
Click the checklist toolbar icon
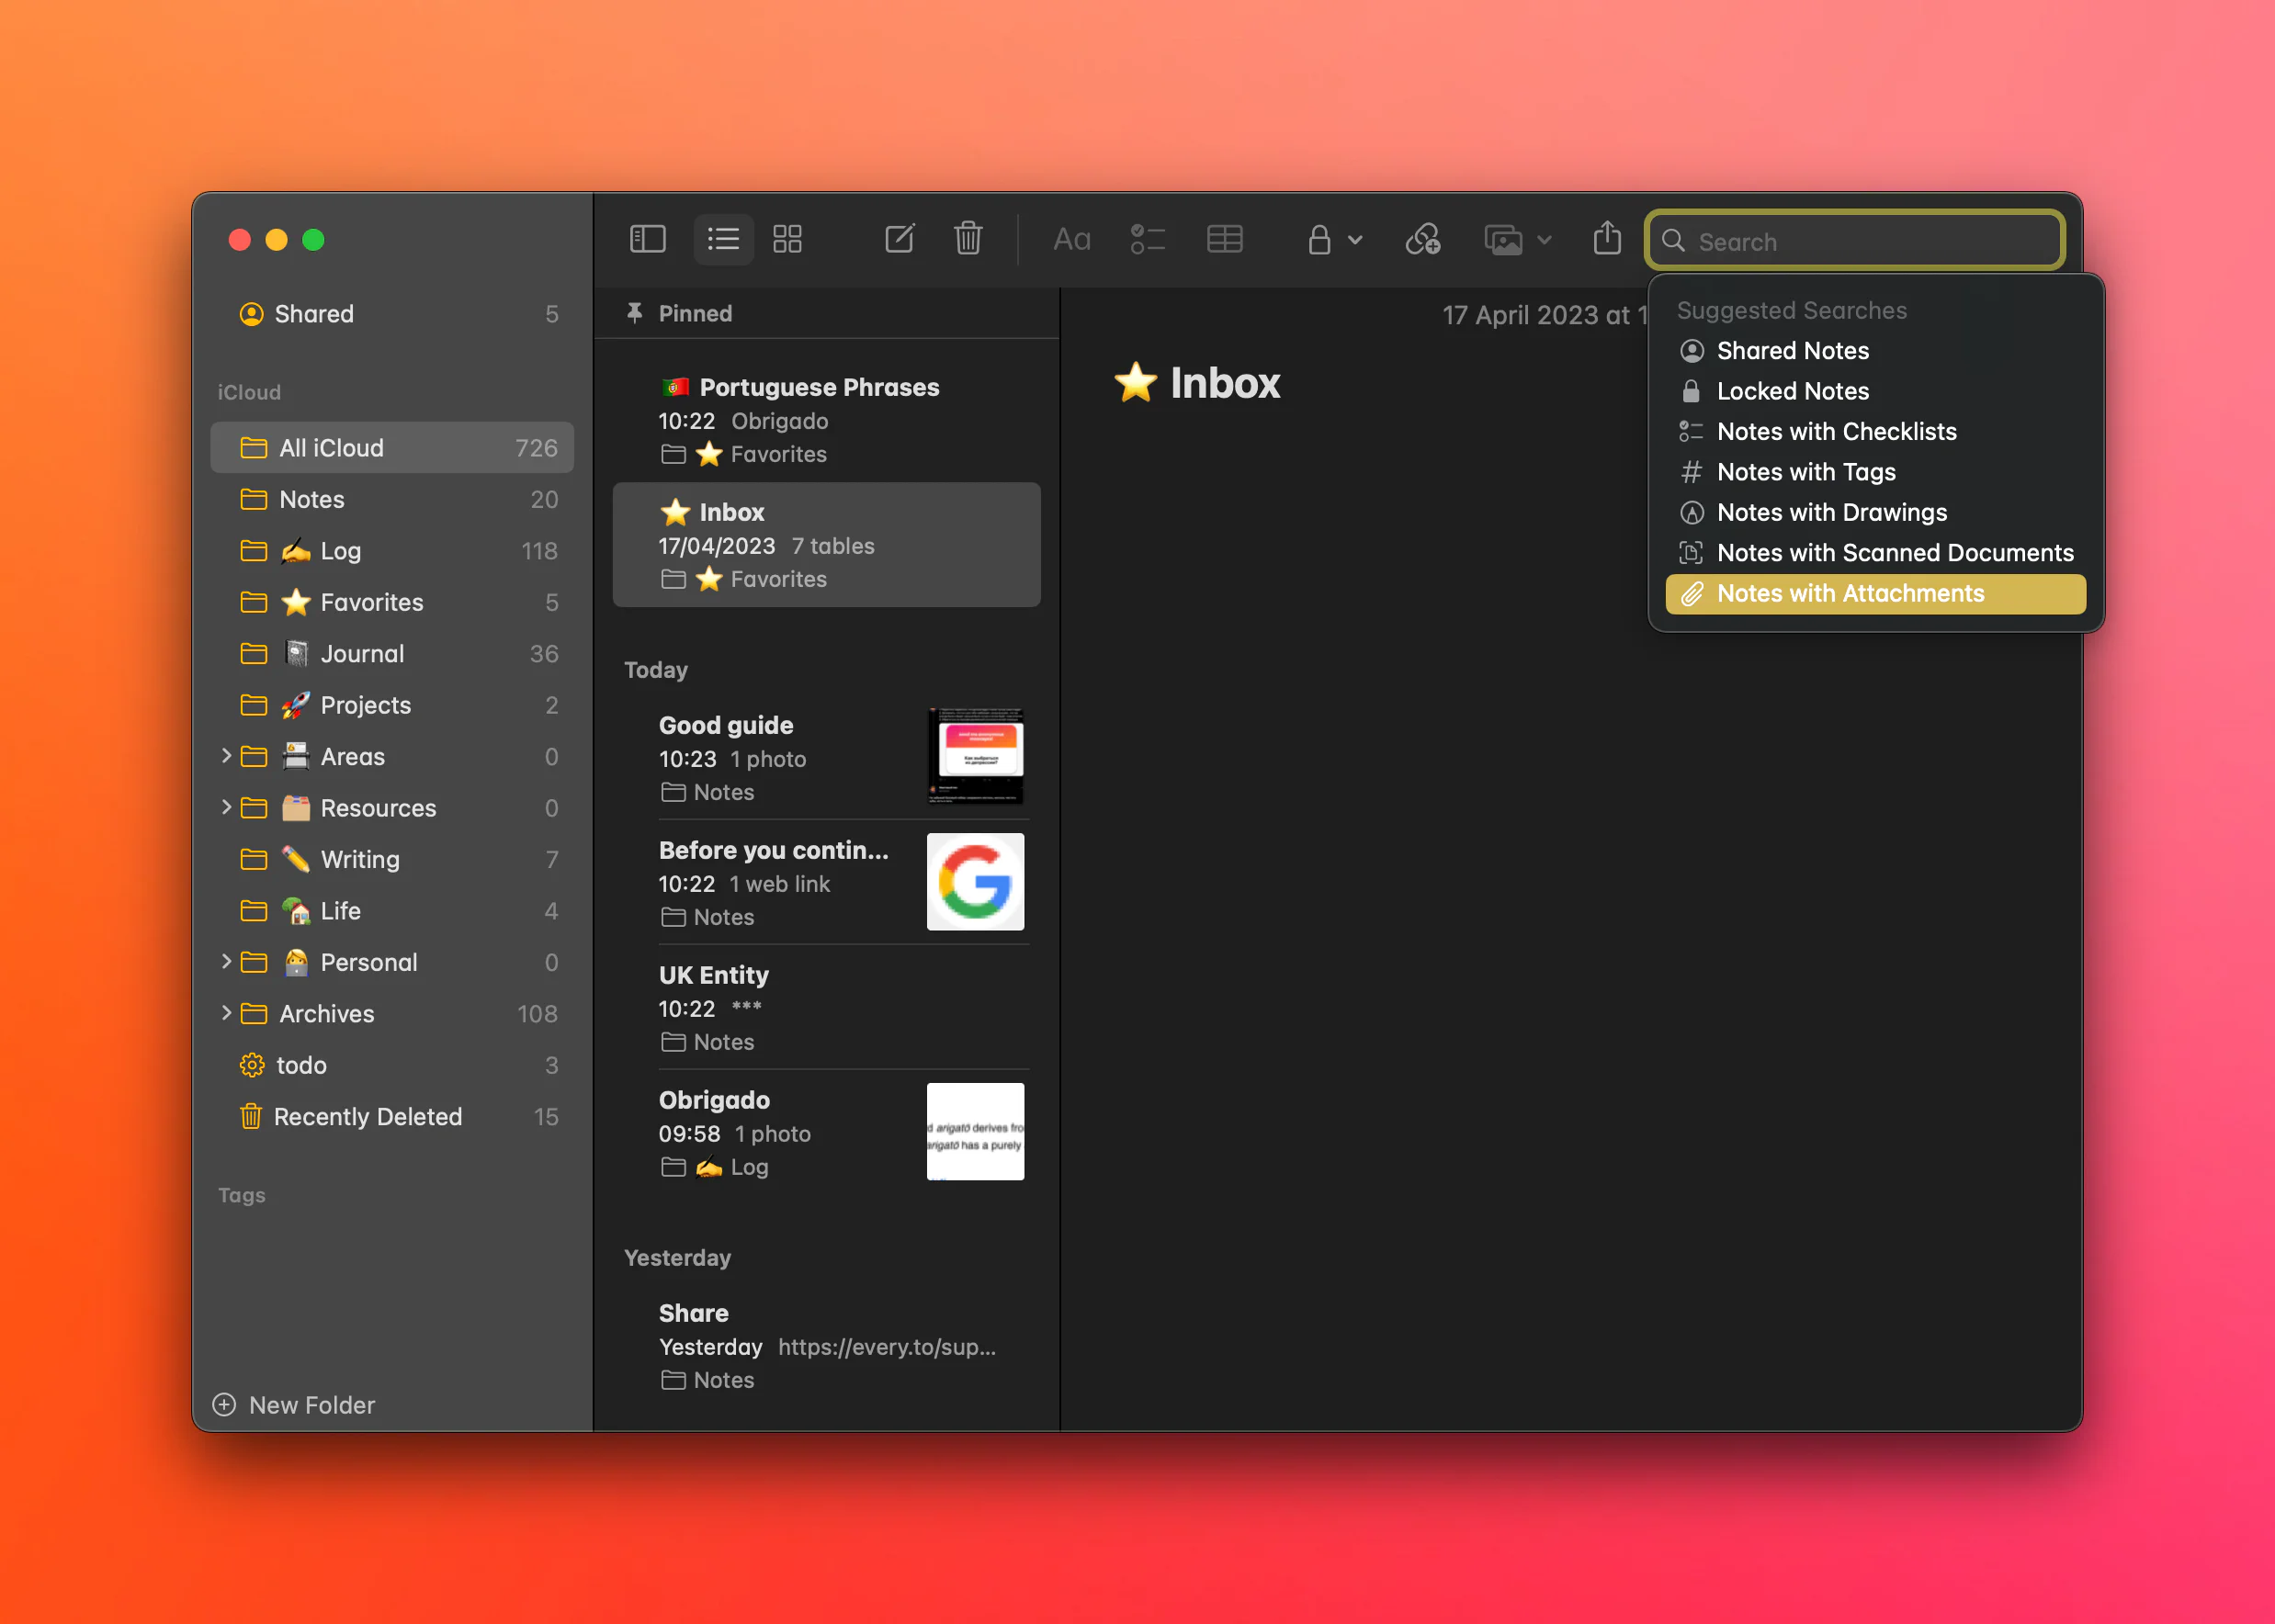pyautogui.click(x=1147, y=240)
